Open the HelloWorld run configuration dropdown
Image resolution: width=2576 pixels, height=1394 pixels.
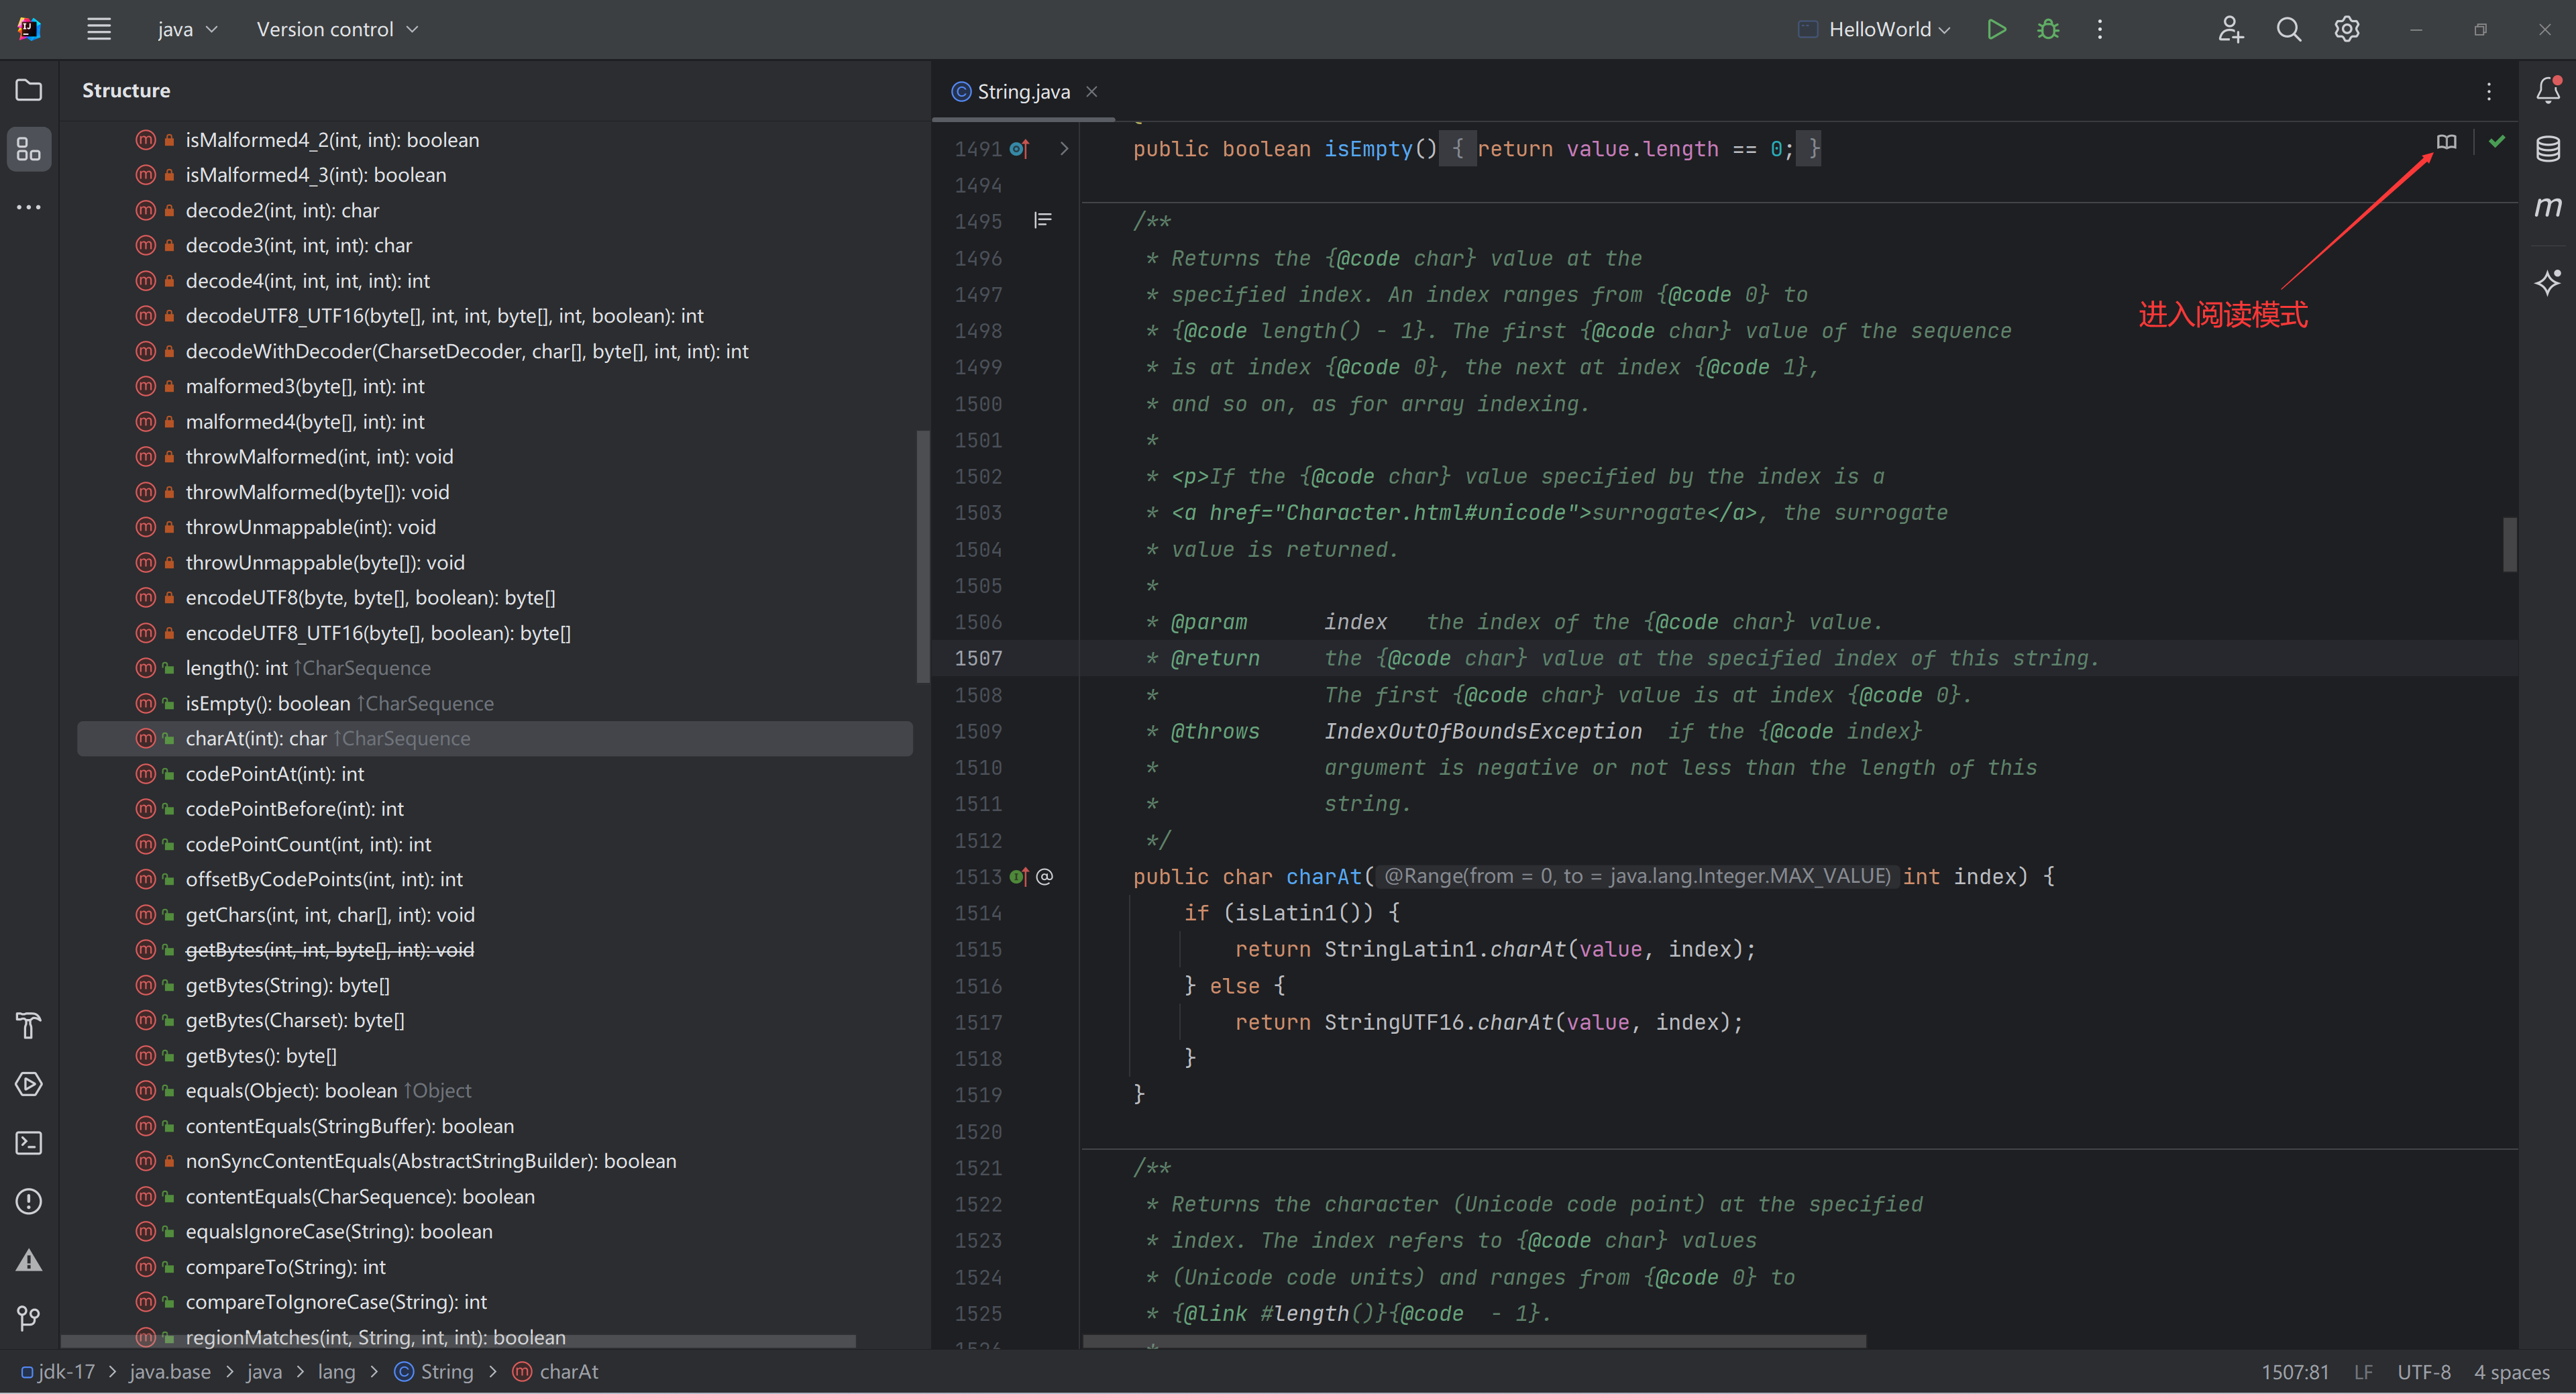tap(1874, 29)
